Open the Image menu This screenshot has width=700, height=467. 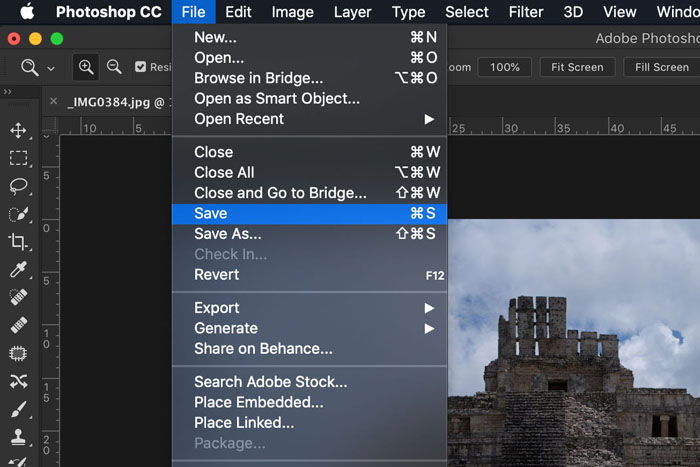click(x=292, y=12)
